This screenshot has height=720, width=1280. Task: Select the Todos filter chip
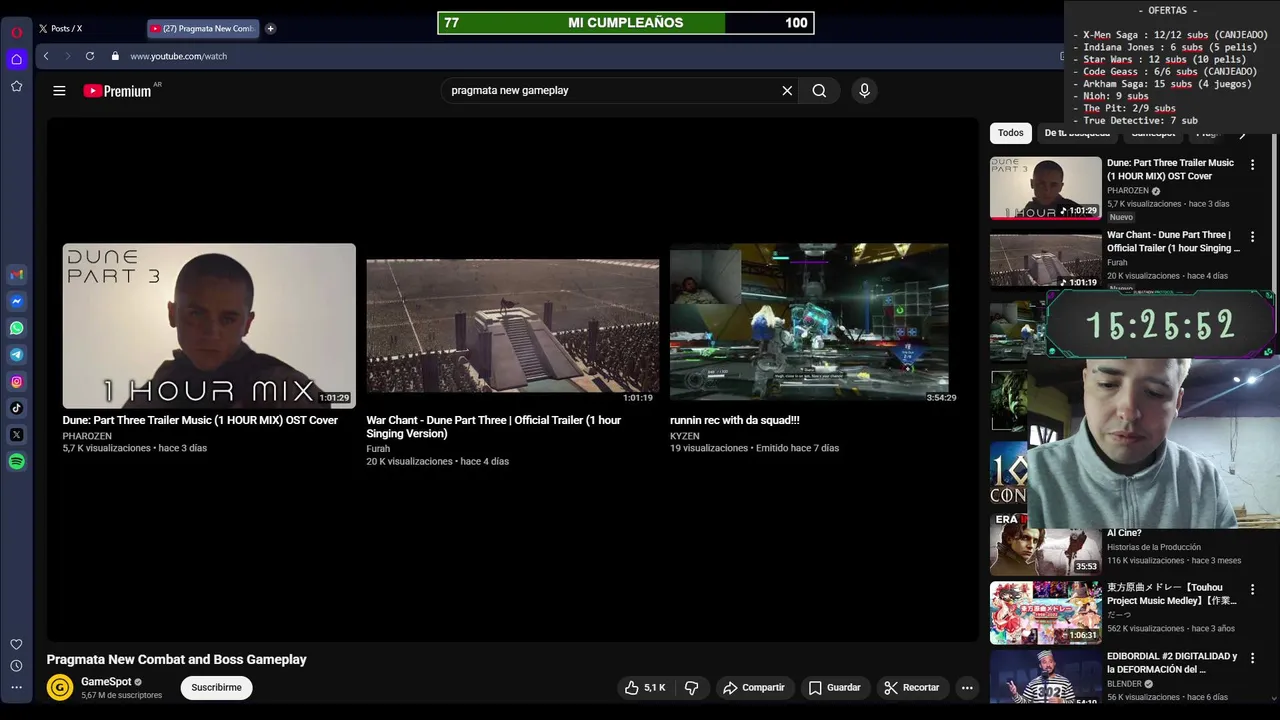tap(1011, 133)
